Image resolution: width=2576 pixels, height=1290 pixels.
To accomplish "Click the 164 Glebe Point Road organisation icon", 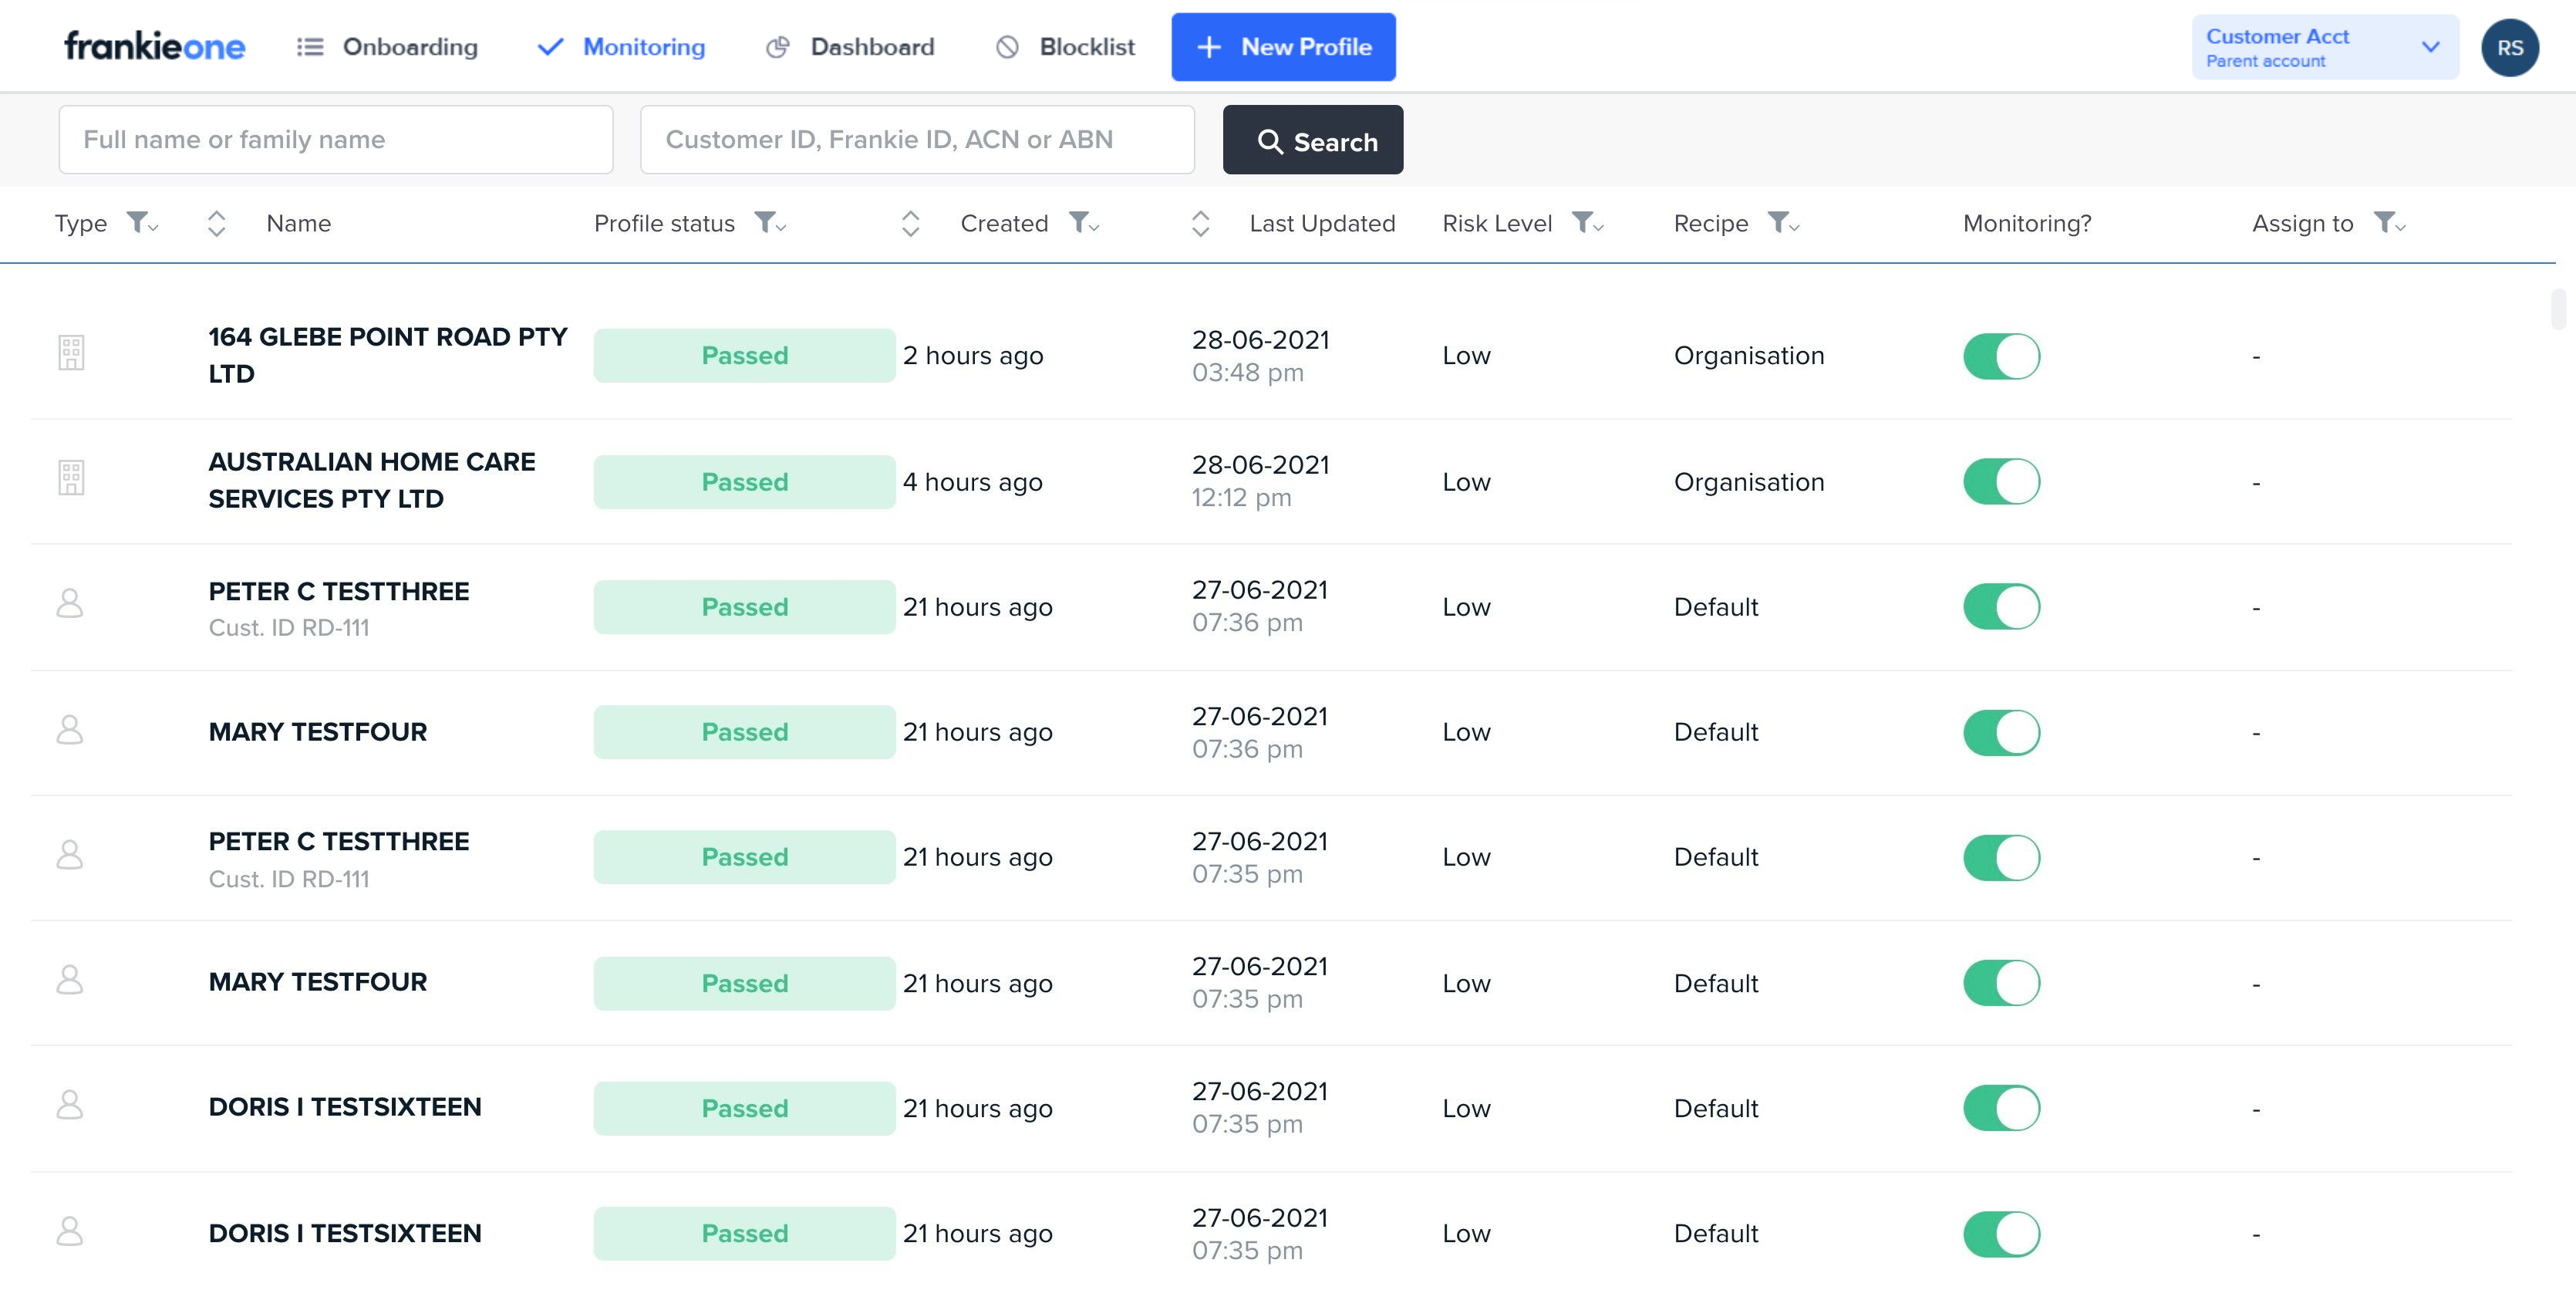I will click(x=71, y=353).
